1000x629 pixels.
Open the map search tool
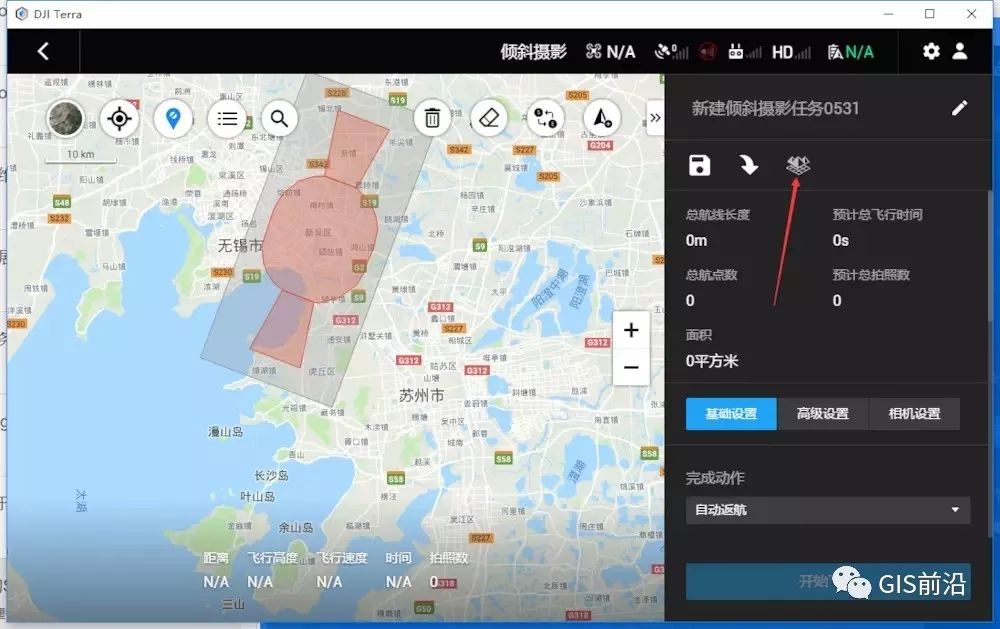click(x=280, y=118)
